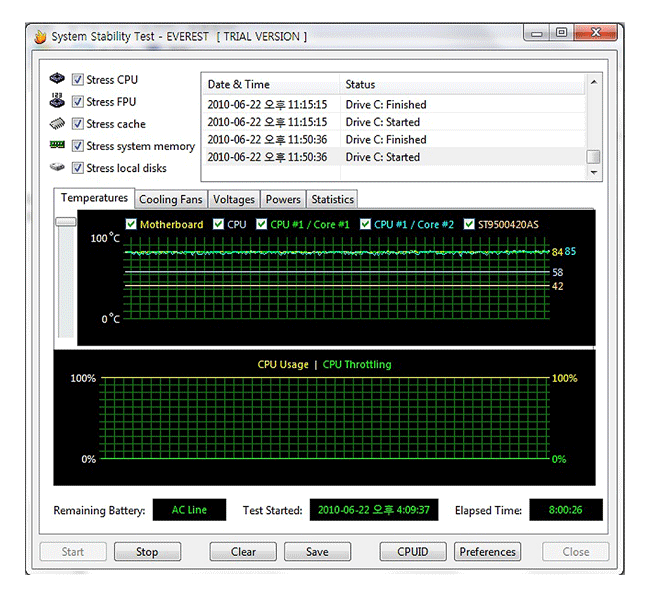This screenshot has width=651, height=598.
Task: Open the Cooling Fans tab
Action: [x=171, y=199]
